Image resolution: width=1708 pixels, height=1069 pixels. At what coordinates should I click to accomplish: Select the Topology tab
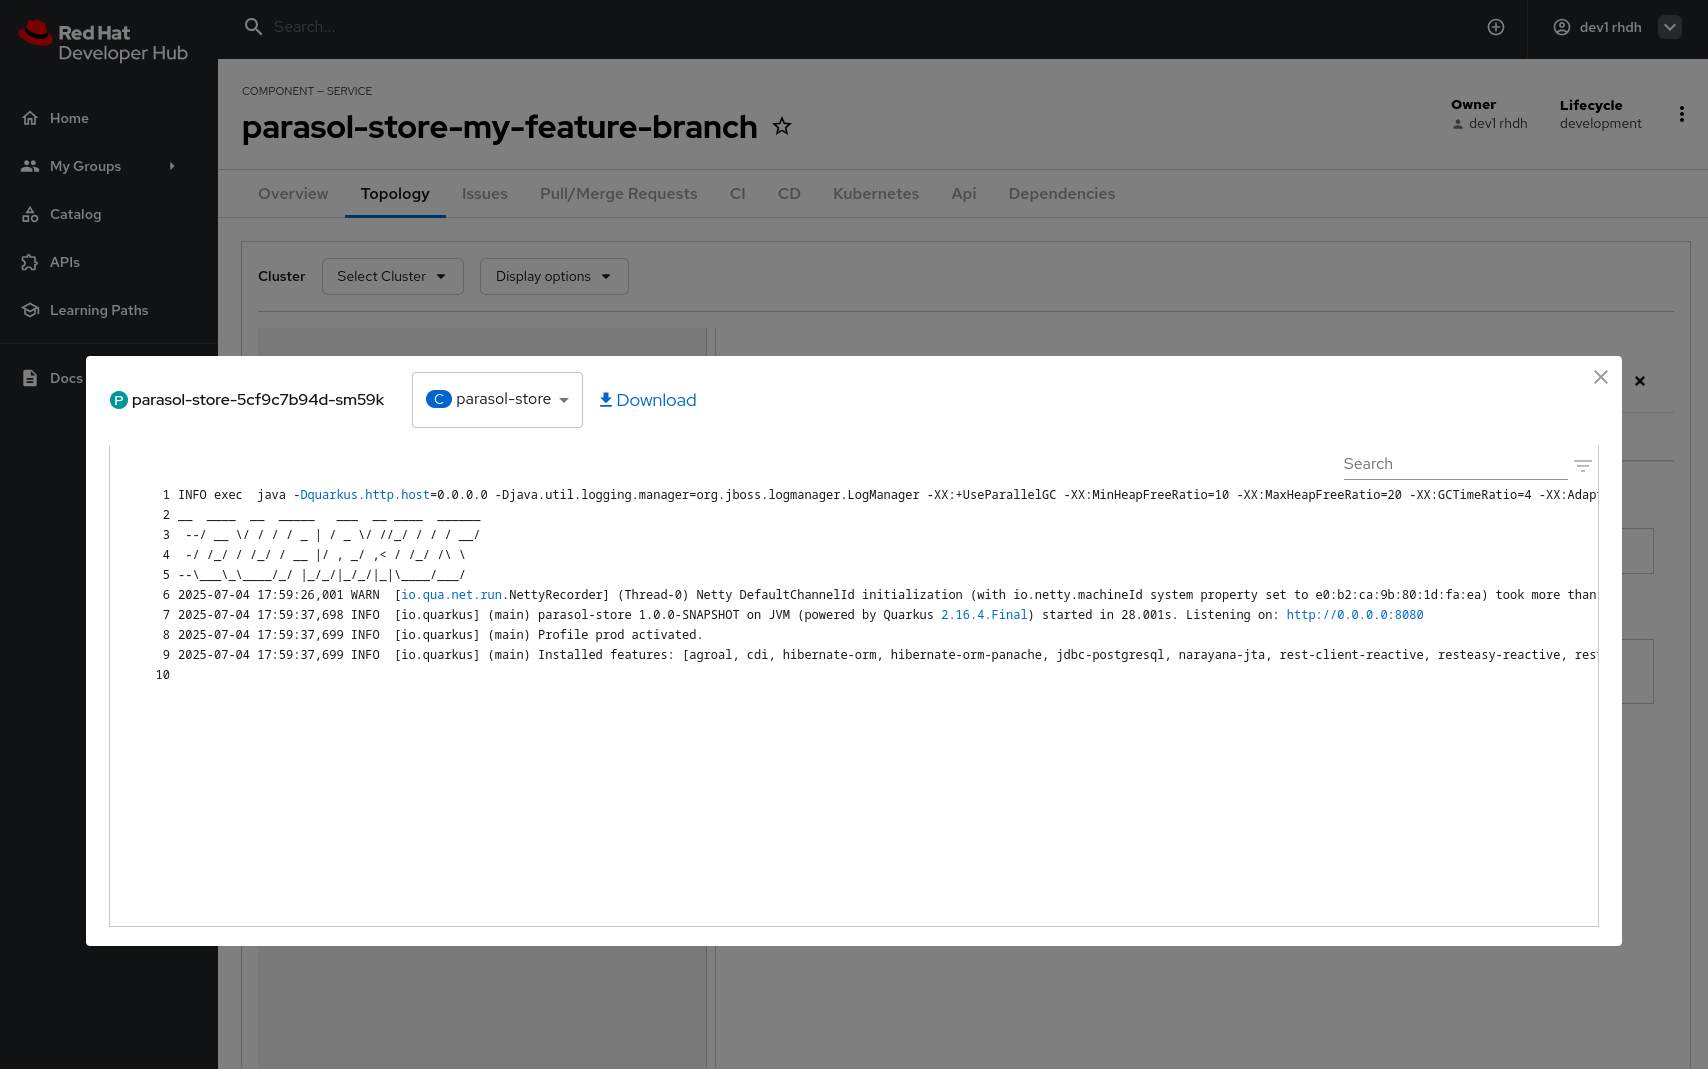click(395, 194)
